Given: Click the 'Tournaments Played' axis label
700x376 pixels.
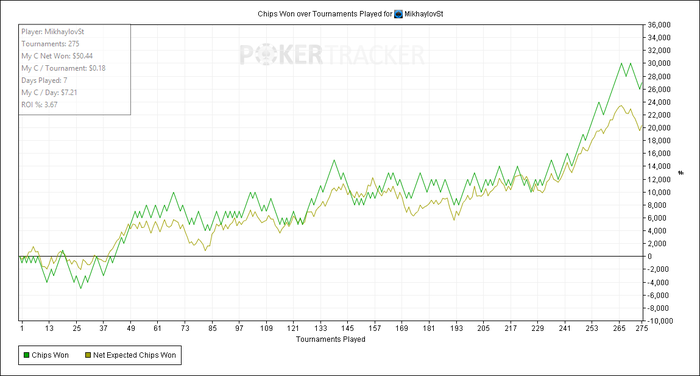Looking at the screenshot, I should pos(330,339).
